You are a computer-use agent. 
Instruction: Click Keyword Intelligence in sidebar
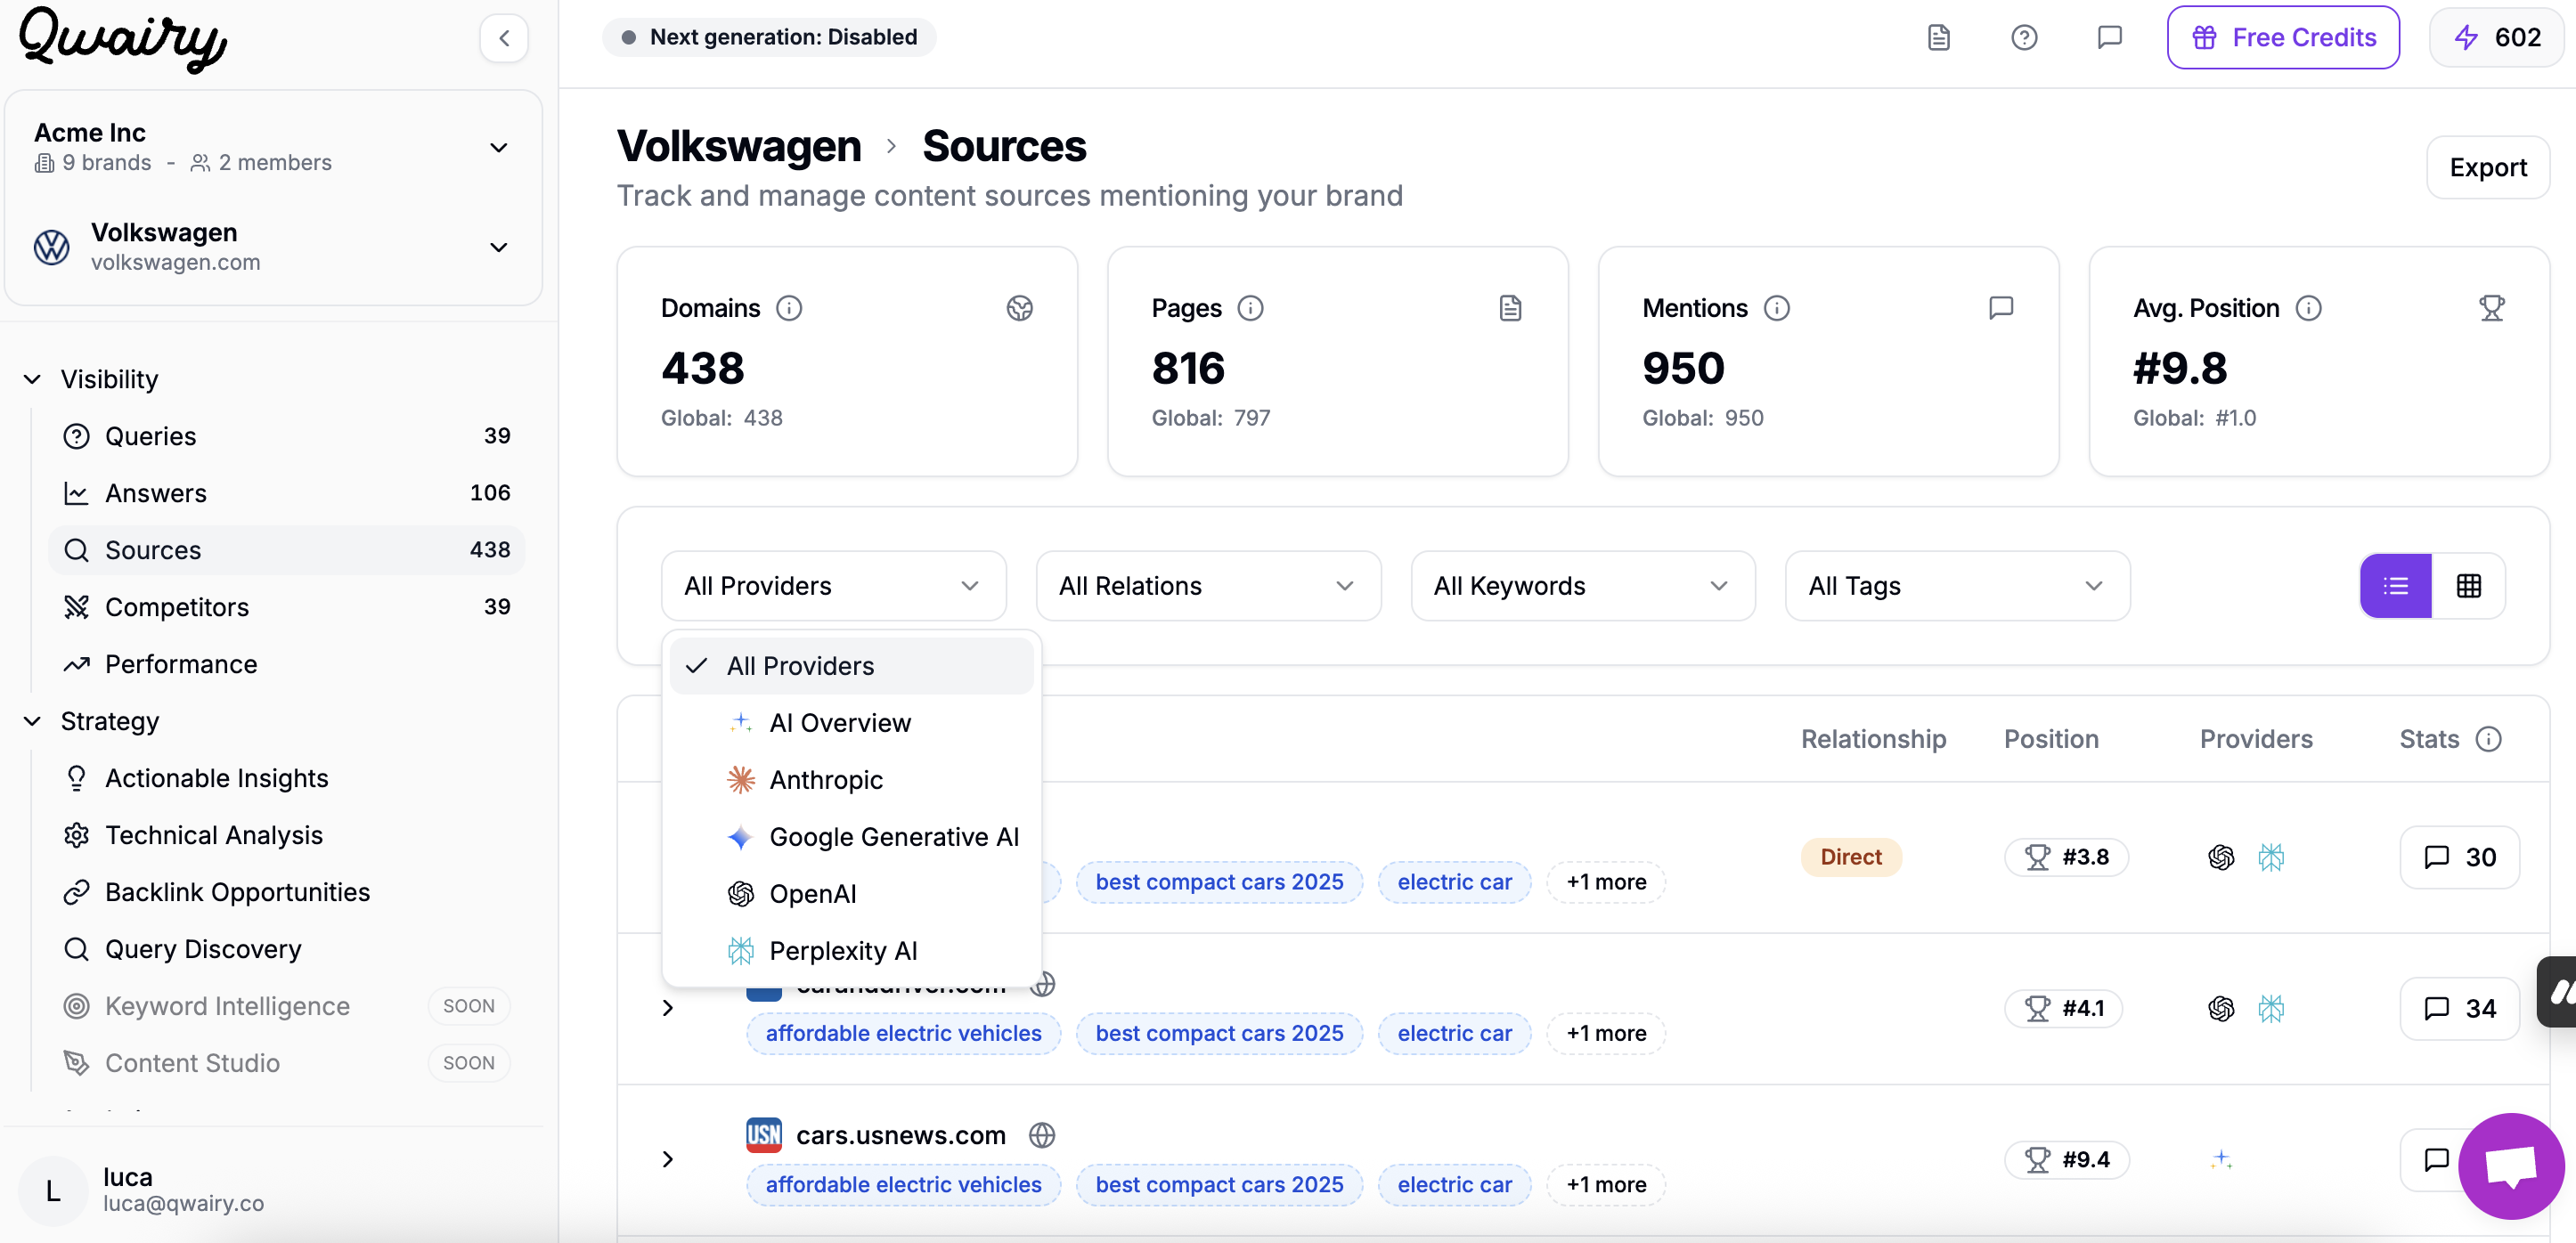click(286, 1006)
